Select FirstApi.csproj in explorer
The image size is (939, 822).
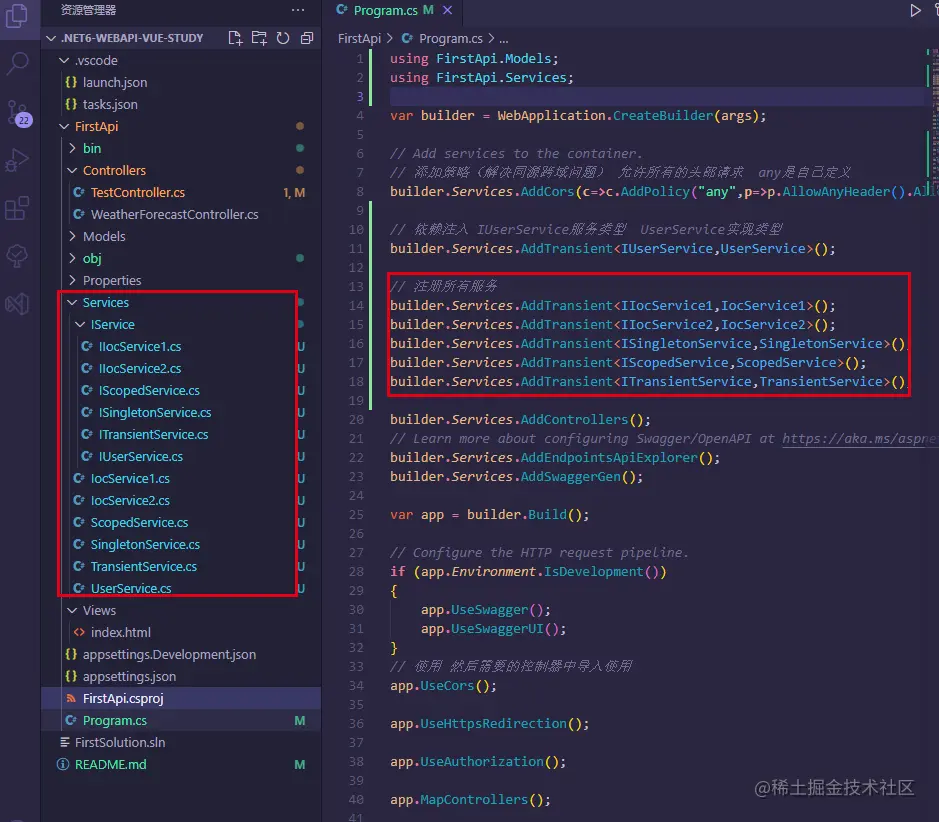pyautogui.click(x=181, y=699)
